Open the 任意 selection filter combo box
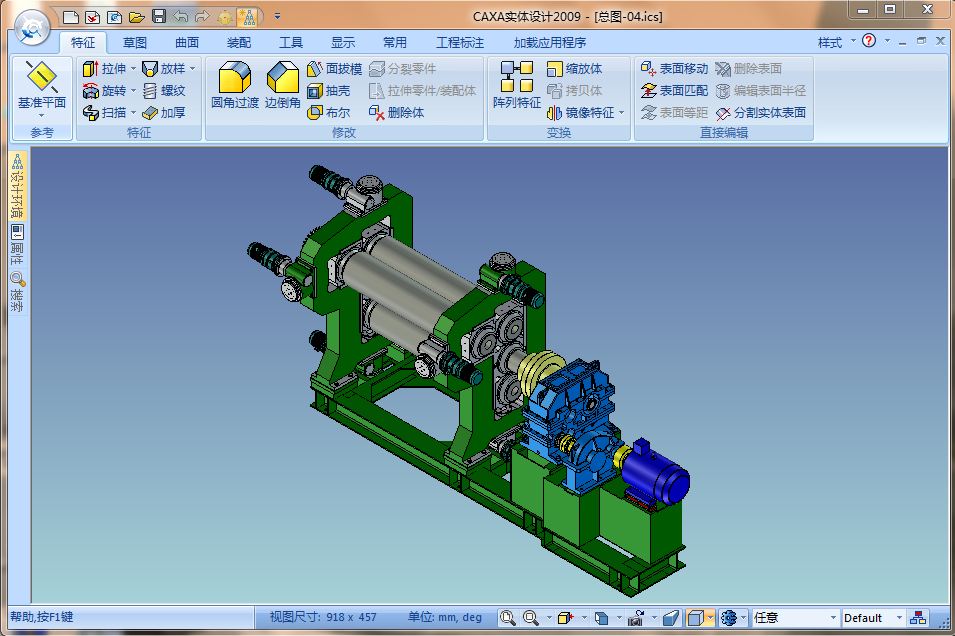This screenshot has height=636, width=955. [x=795, y=618]
